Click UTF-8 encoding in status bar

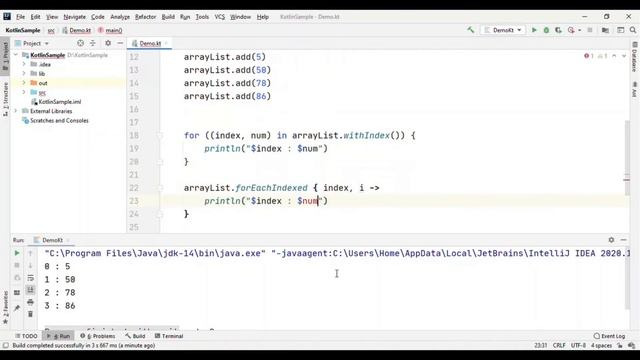coord(578,345)
